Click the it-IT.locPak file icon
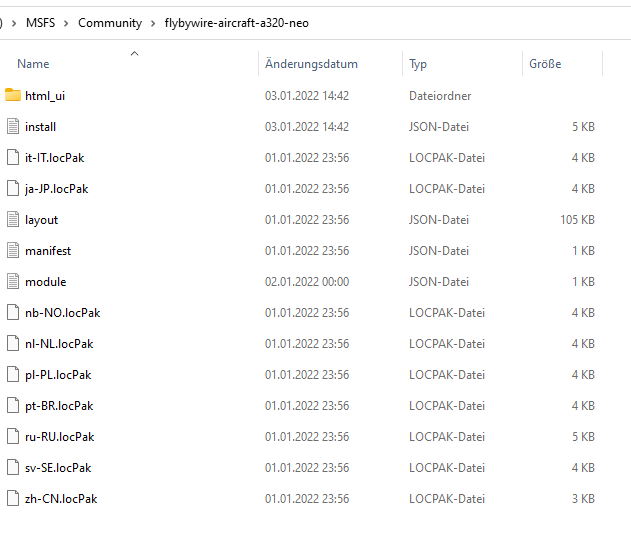 13,157
